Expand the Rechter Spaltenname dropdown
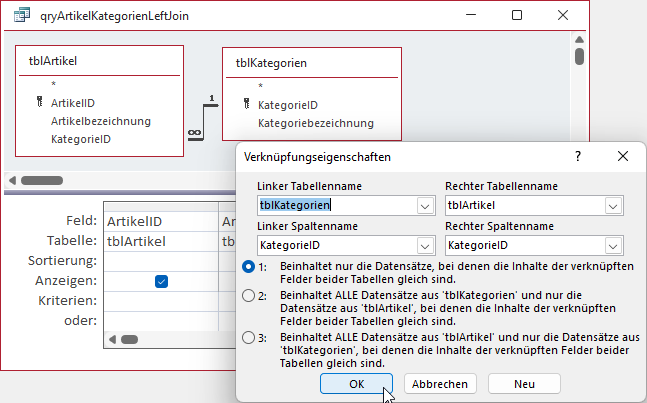The width and height of the screenshot is (647, 403). [612, 245]
